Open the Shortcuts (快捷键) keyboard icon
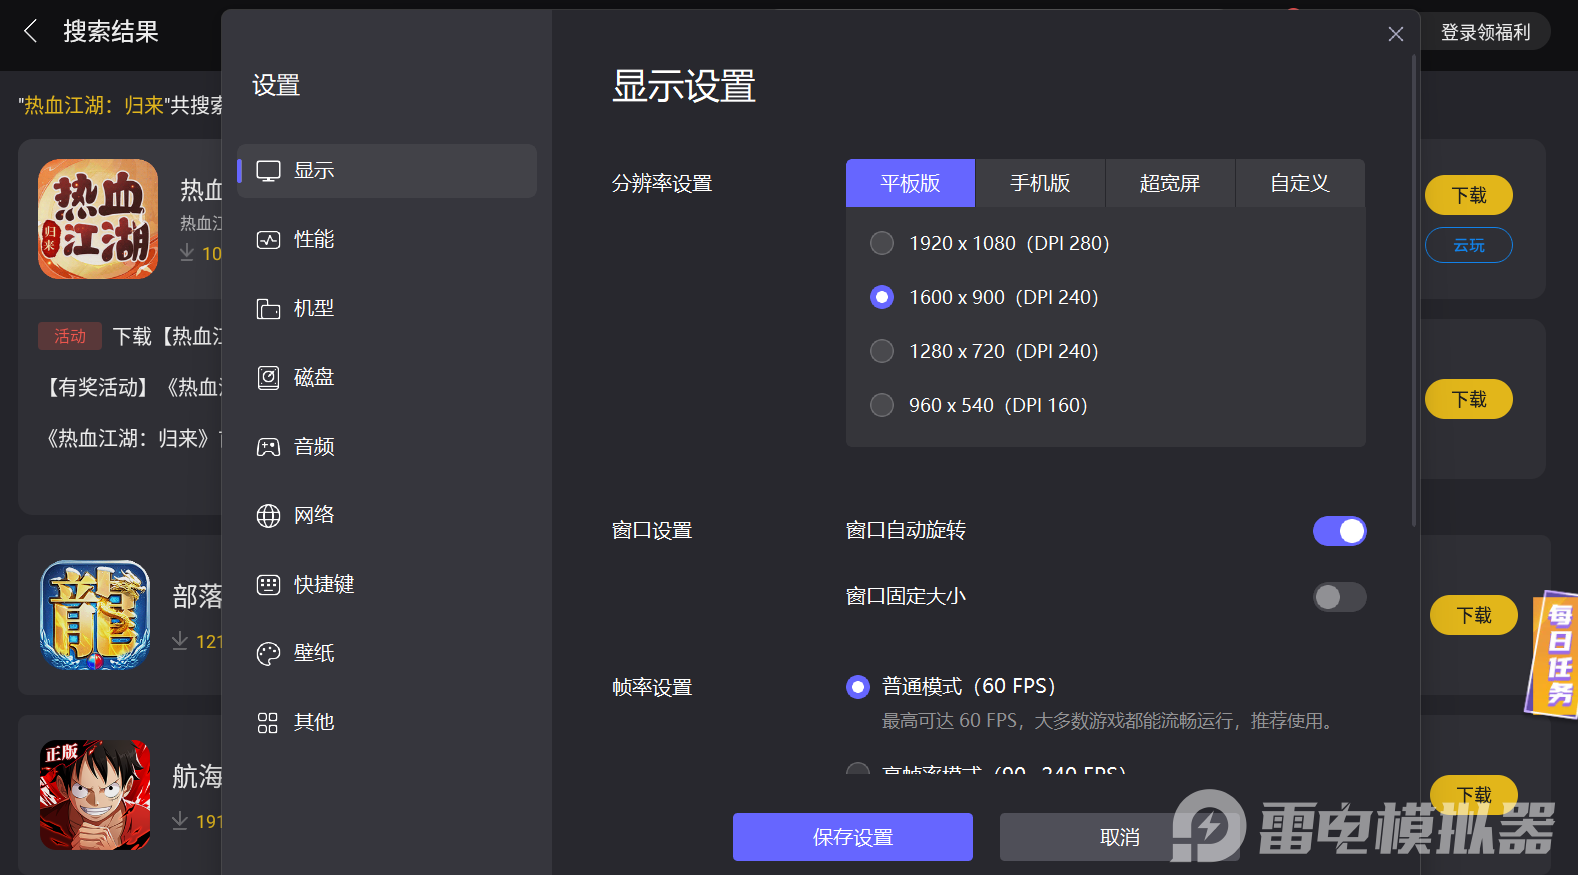The width and height of the screenshot is (1578, 875). 268,585
